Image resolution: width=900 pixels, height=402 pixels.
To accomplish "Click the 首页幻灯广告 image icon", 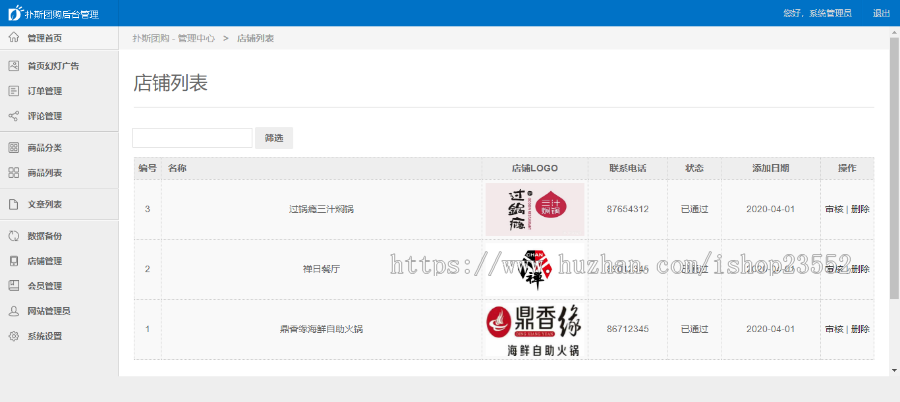I will click(x=14, y=66).
